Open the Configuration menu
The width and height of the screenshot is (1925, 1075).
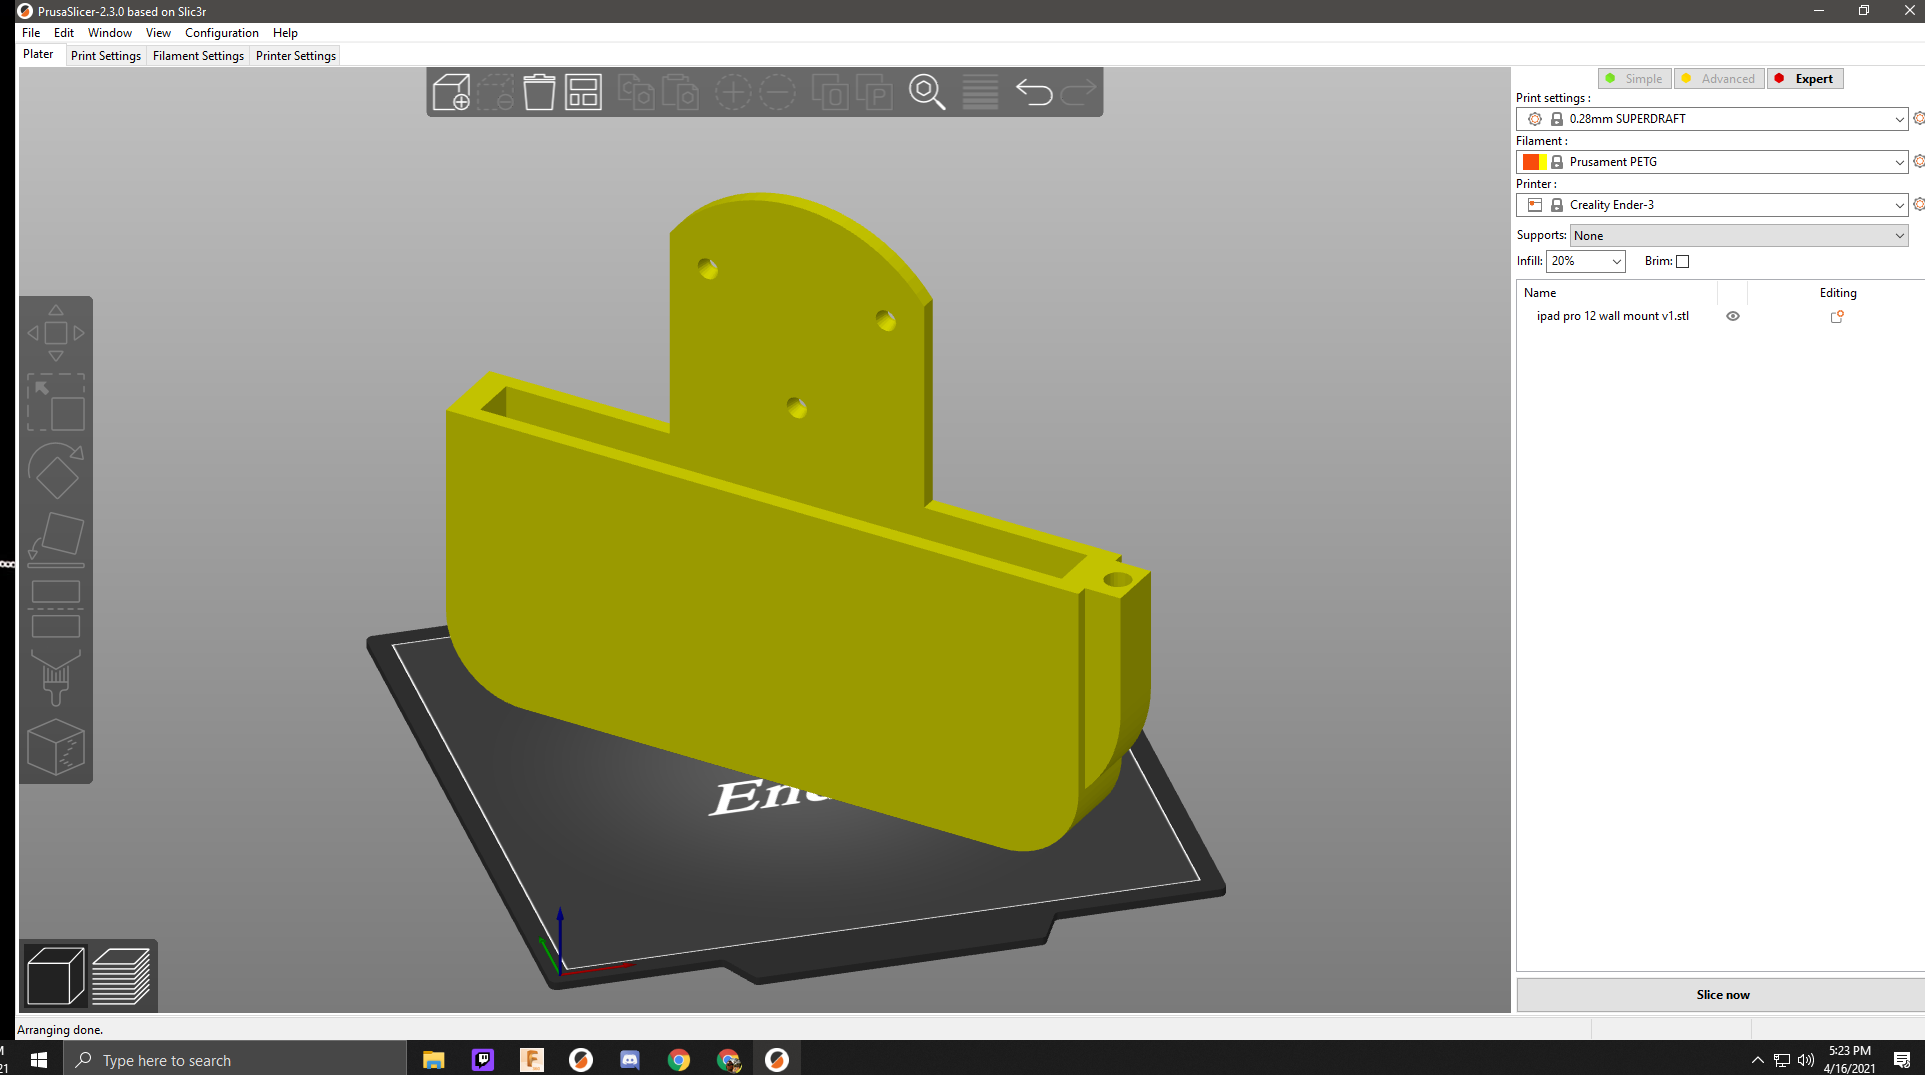pyautogui.click(x=222, y=33)
